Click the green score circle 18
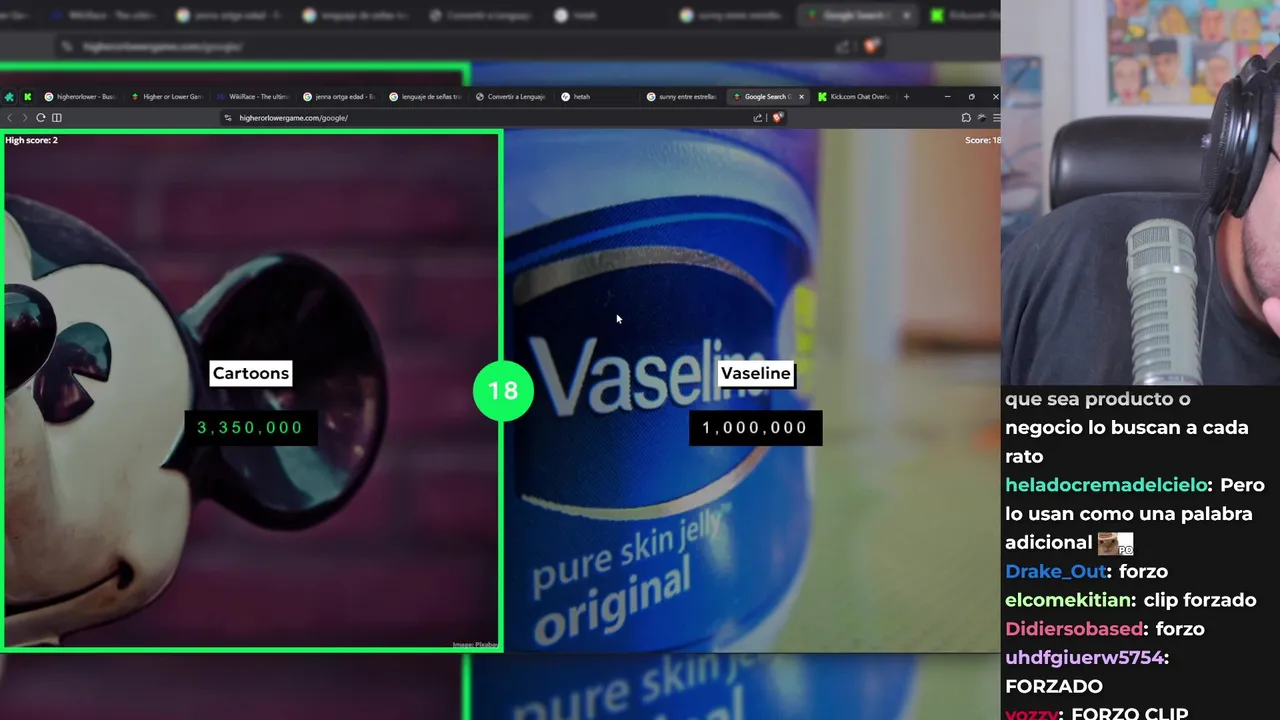The width and height of the screenshot is (1280, 720). (503, 390)
